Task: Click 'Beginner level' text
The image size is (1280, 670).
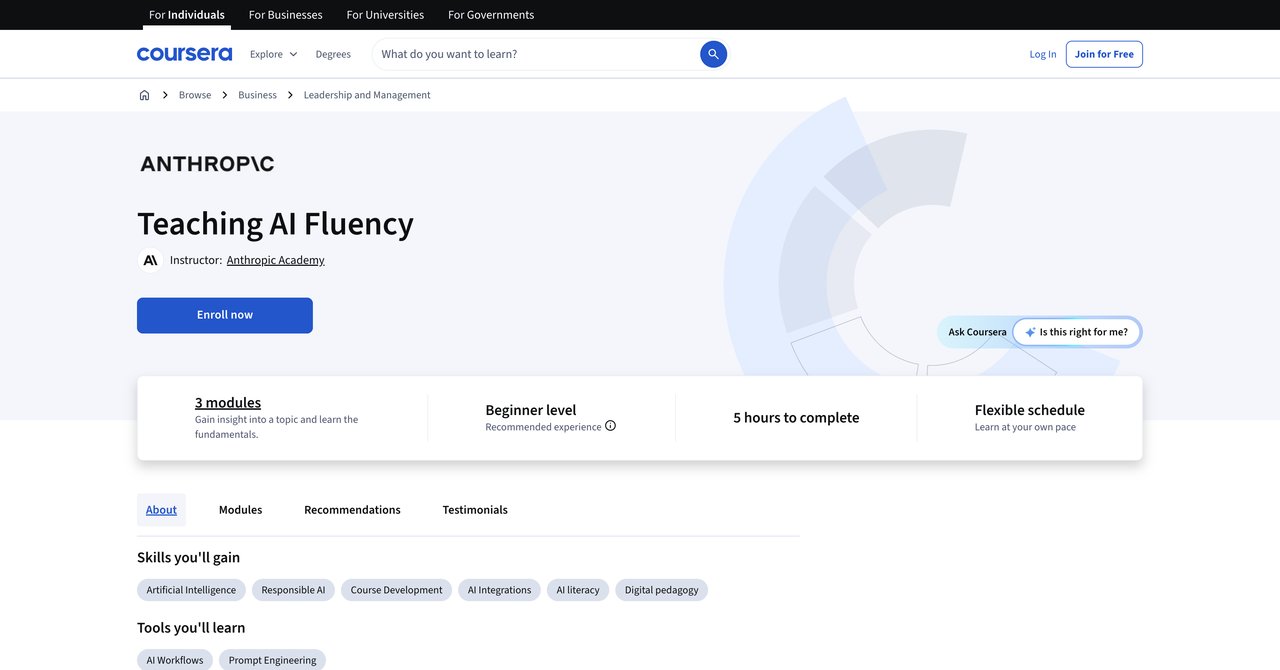Action: tap(531, 410)
